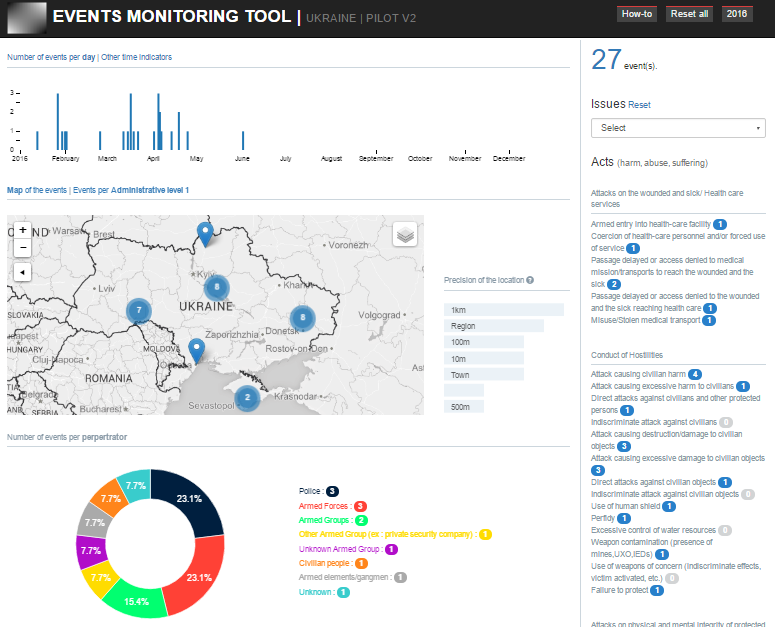This screenshot has width=775, height=627.
Task: Click the help icon beside Precision of the location
Action: [530, 281]
